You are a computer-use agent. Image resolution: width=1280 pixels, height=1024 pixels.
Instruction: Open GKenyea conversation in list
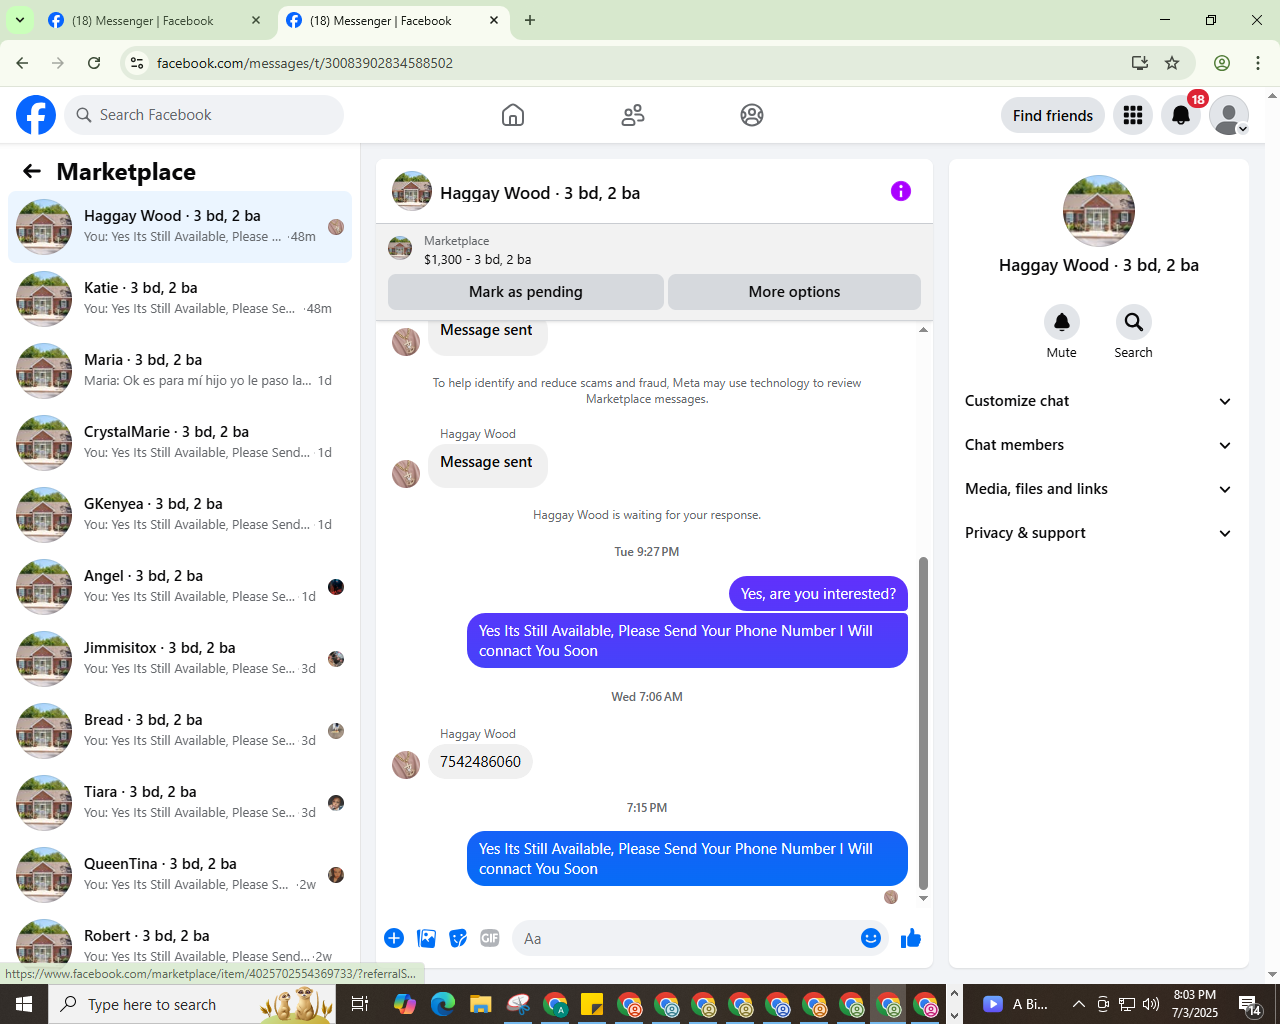[180, 515]
